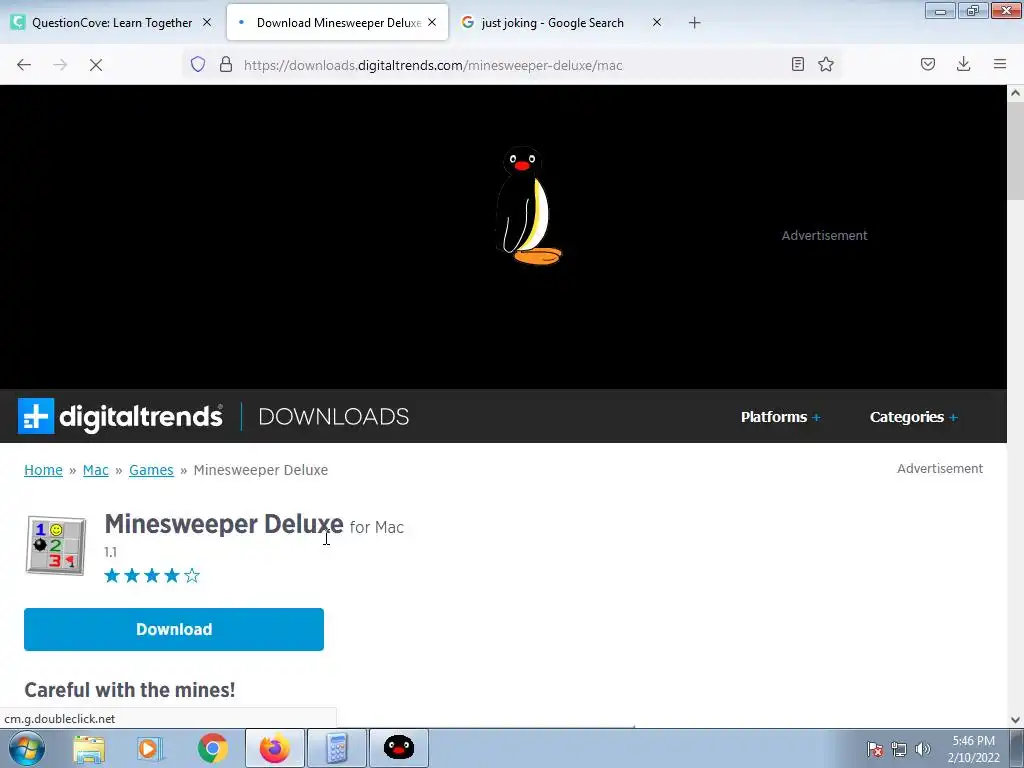Go back using the browser back arrow
1024x768 pixels.
[24, 65]
